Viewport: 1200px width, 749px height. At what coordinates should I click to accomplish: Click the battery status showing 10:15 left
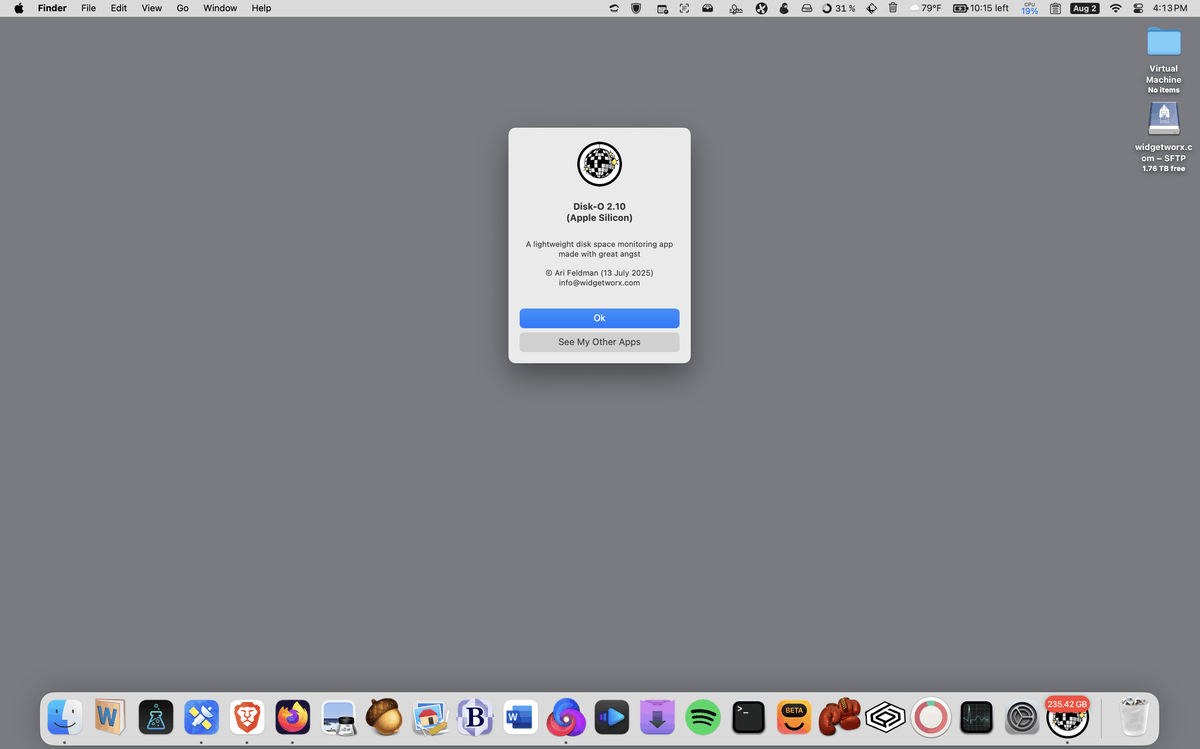981,8
